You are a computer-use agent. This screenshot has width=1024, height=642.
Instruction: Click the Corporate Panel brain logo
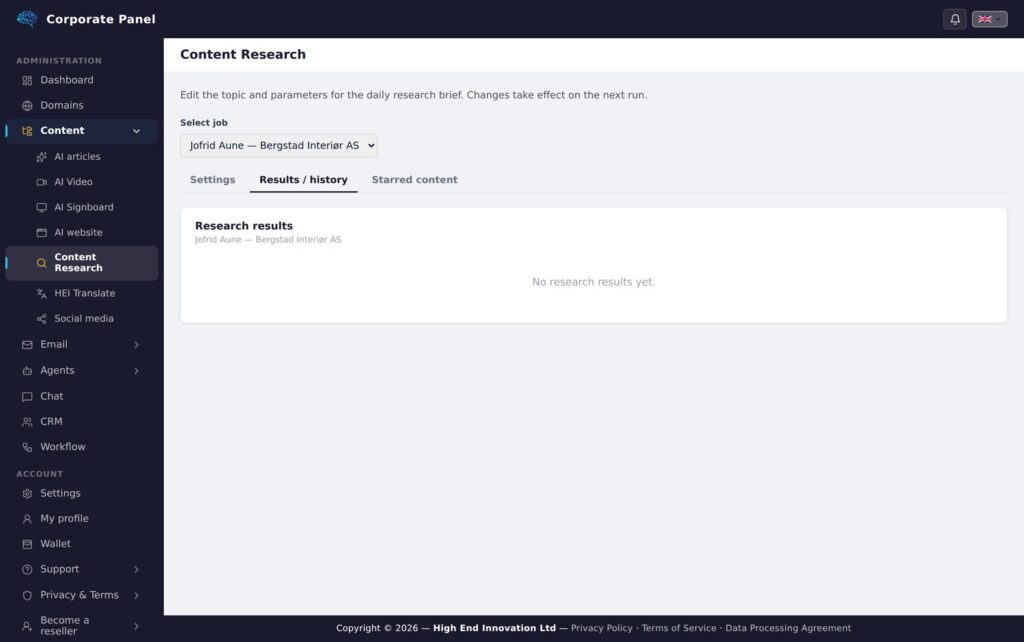pyautogui.click(x=27, y=19)
